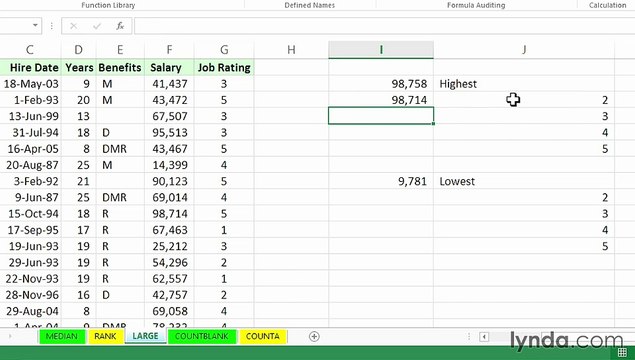Select salary cell 67,507
Viewport: 635px width, 360px height.
tap(169, 116)
